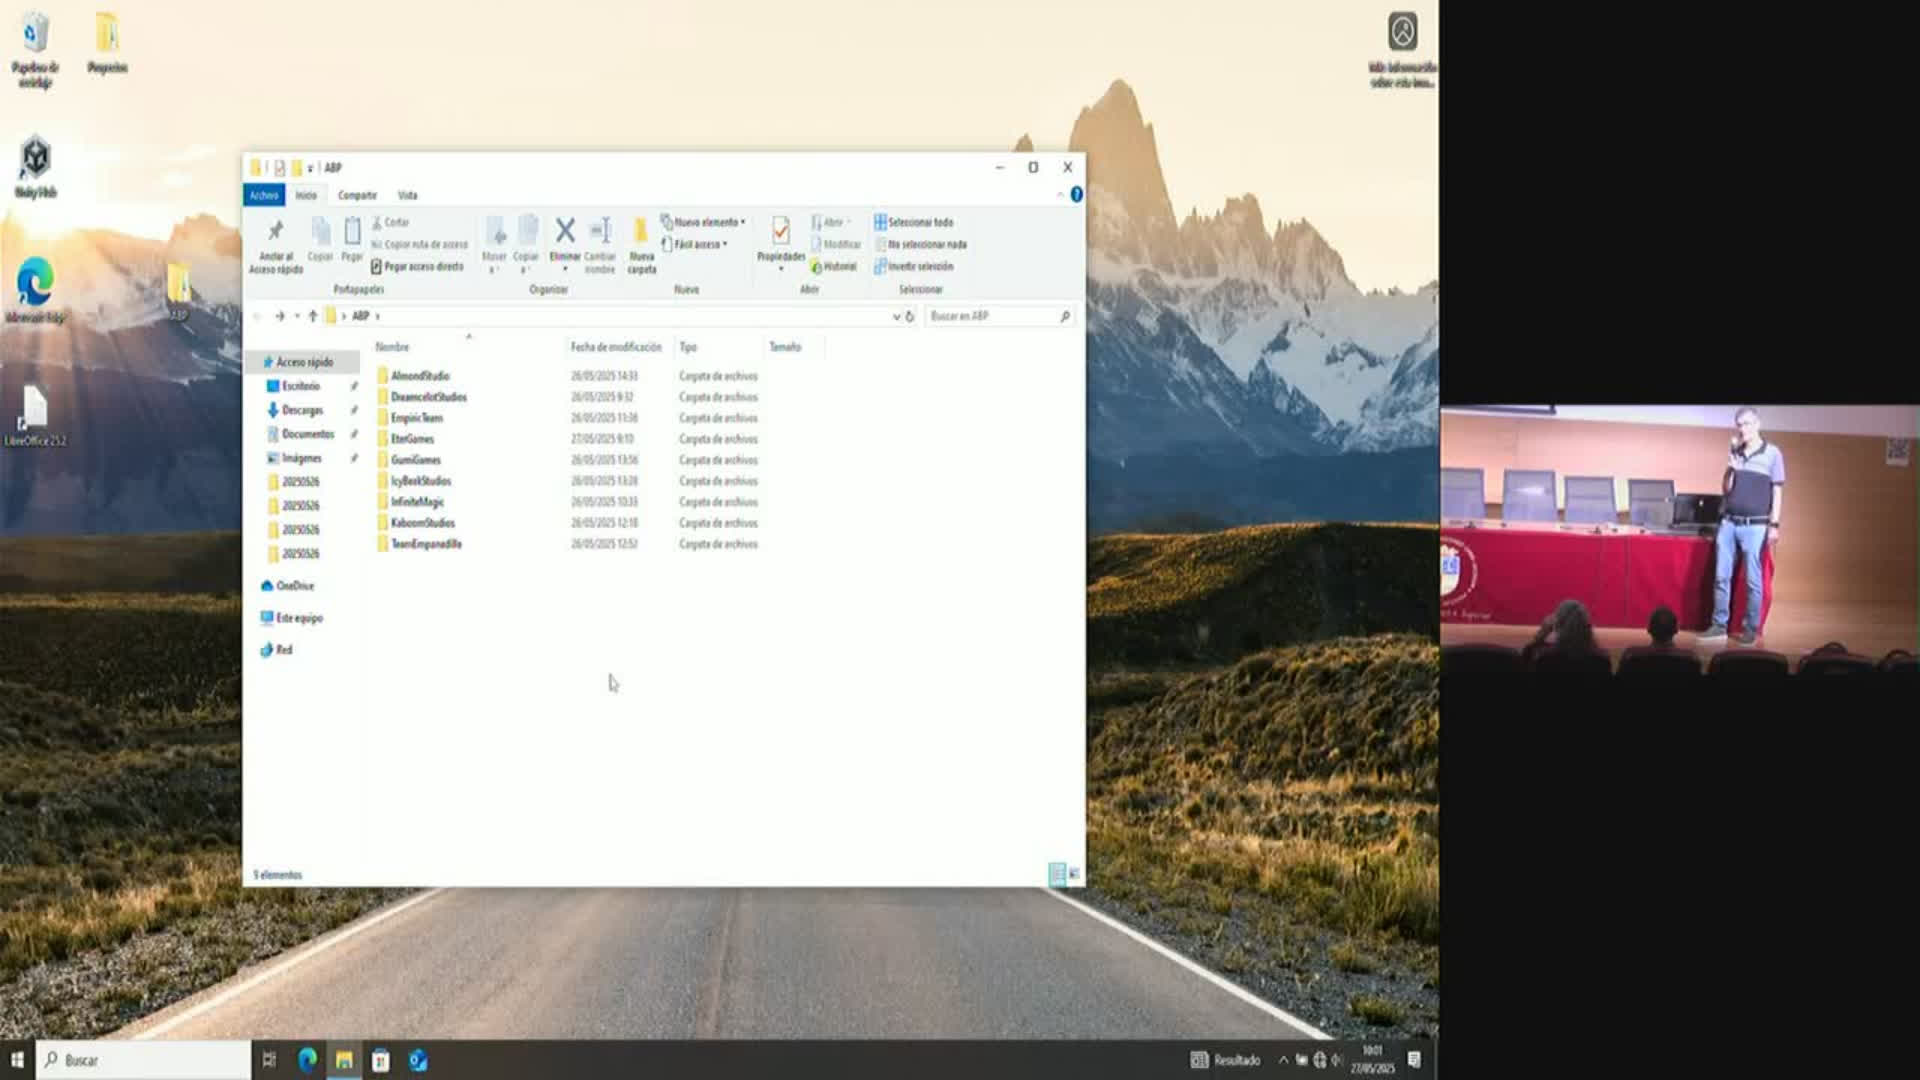Go up one folder level arrow

(x=313, y=316)
